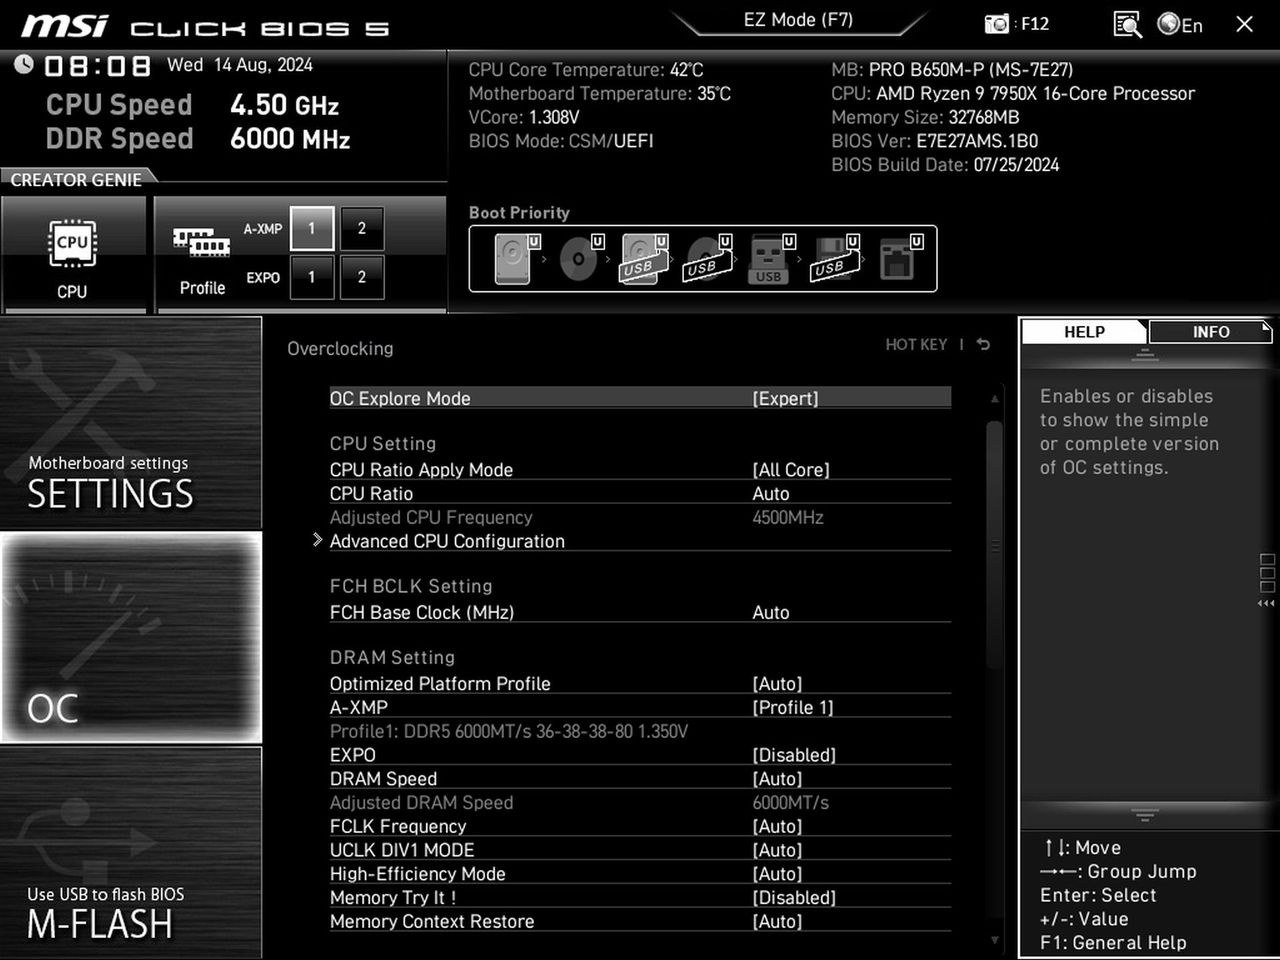Click the CREATOR GENIE label tab
1280x960 pixels.
(76, 180)
